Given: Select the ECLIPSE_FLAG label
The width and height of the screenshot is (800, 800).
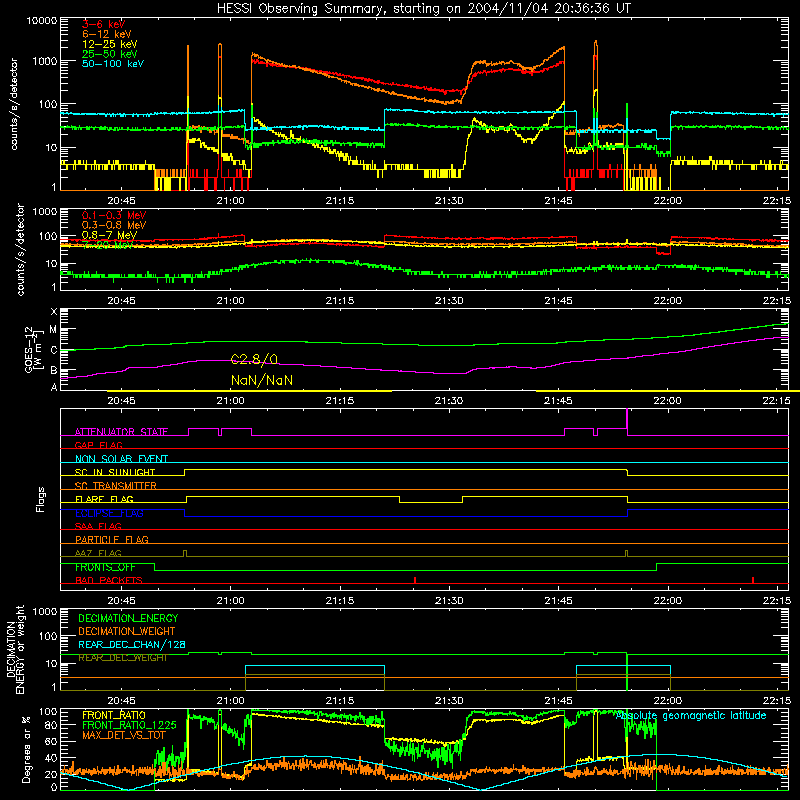Looking at the screenshot, I should 109,513.
